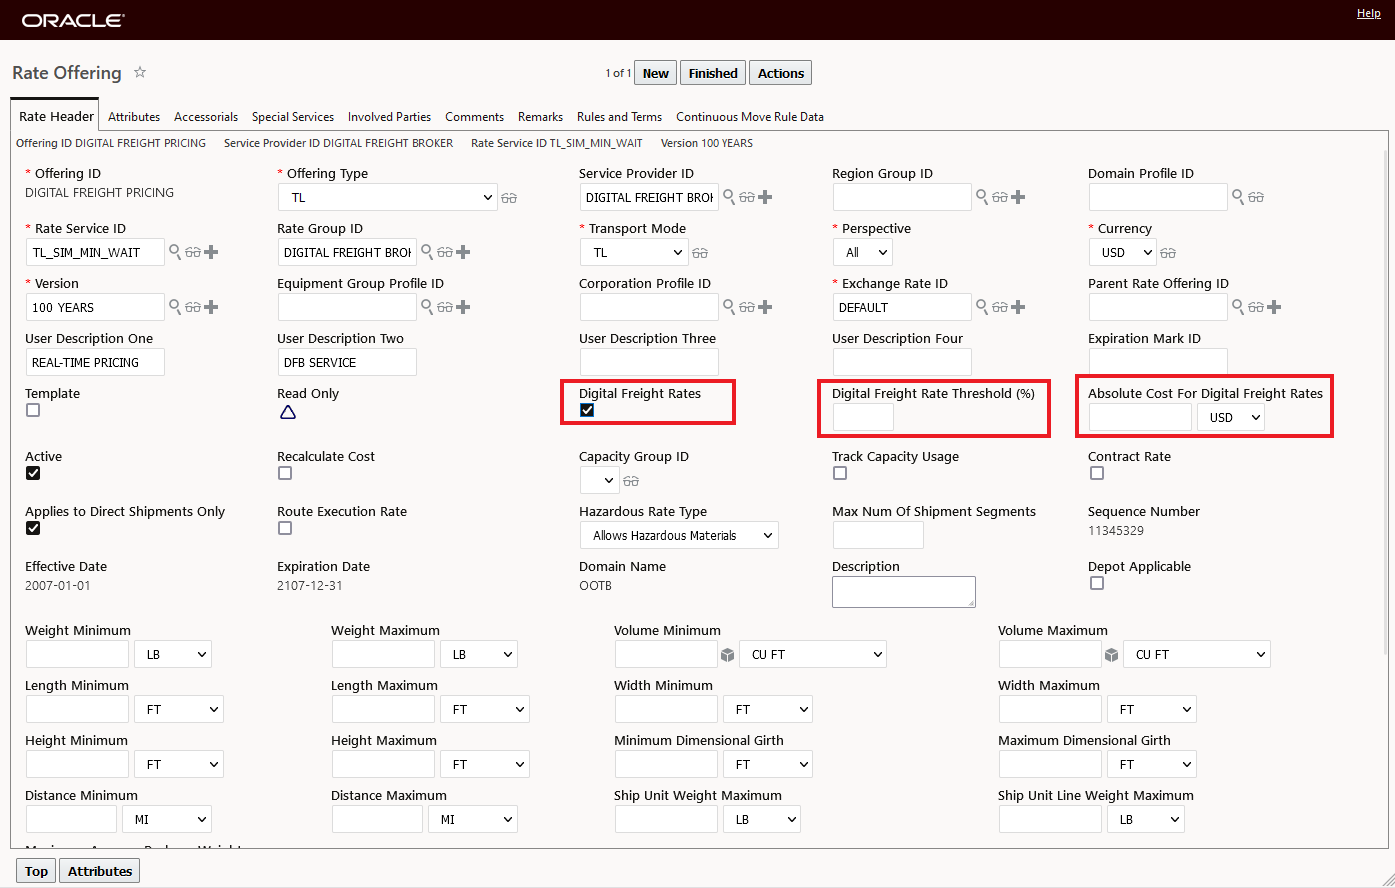Select the Involved Parties tab
This screenshot has height=888, width=1395.
click(x=390, y=117)
